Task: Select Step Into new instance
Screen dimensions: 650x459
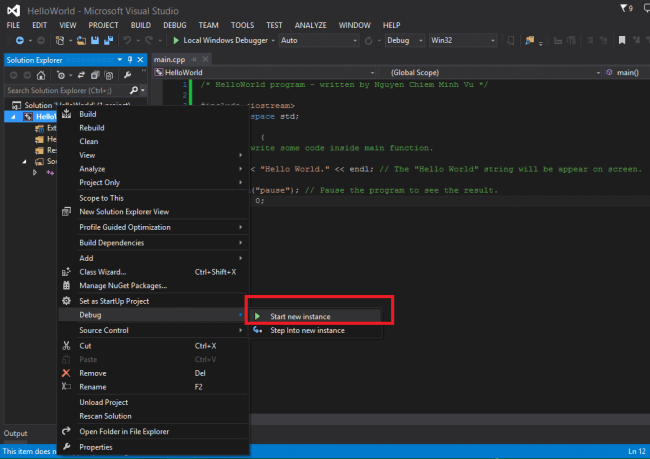Action: (315, 330)
